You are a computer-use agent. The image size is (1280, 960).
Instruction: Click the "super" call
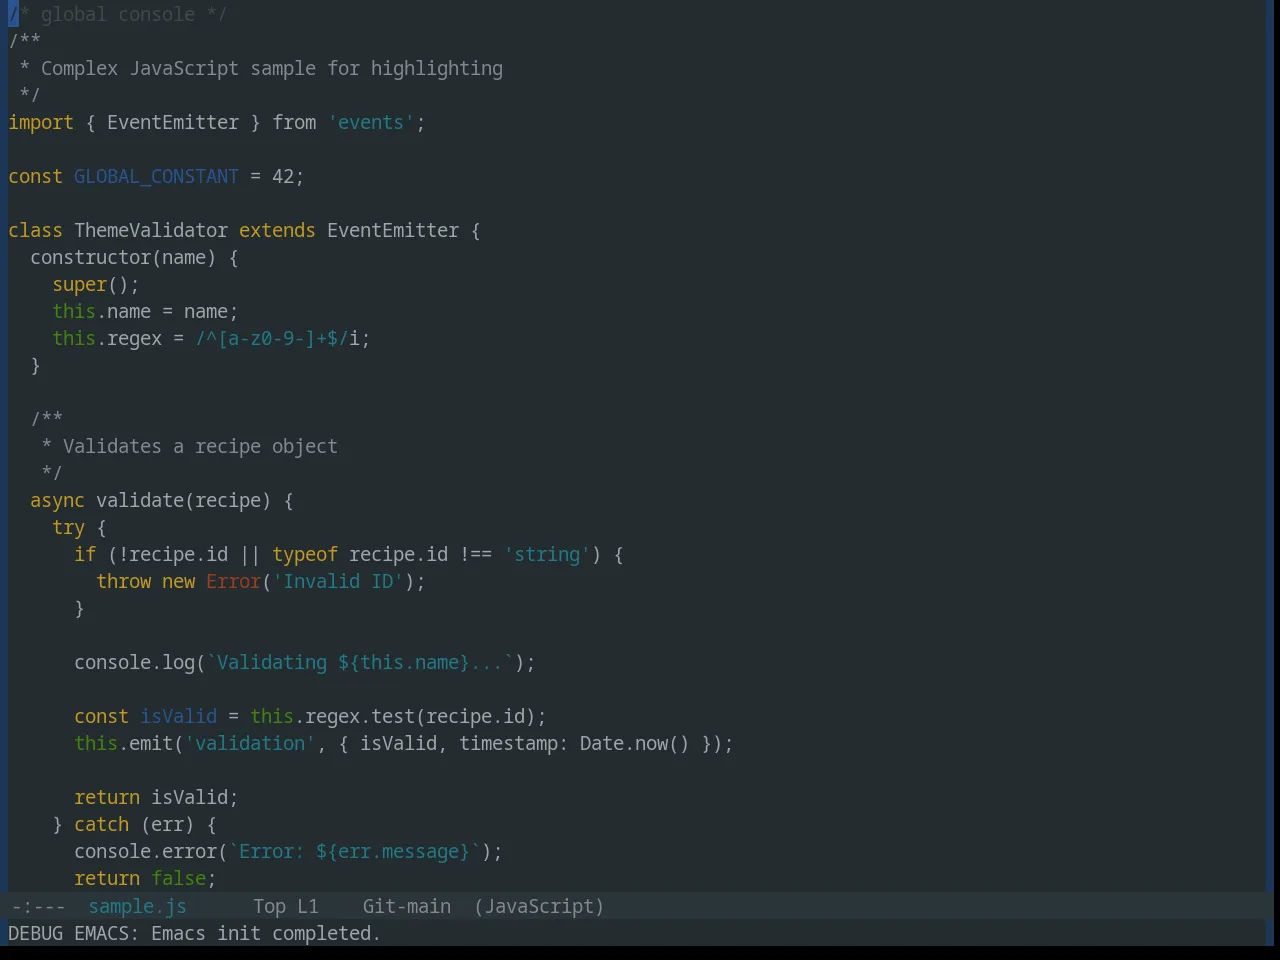pyautogui.click(x=79, y=284)
